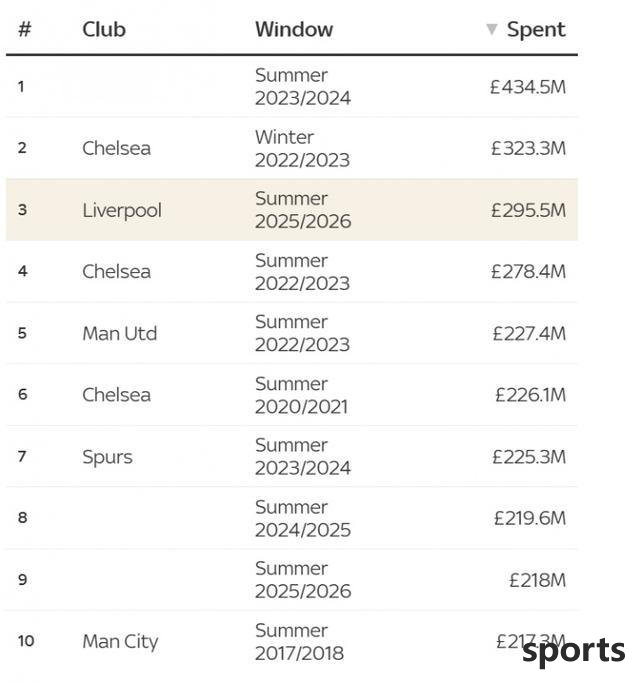This screenshot has height=682, width=640.
Task: Sort by the Club column header
Action: pos(104,30)
